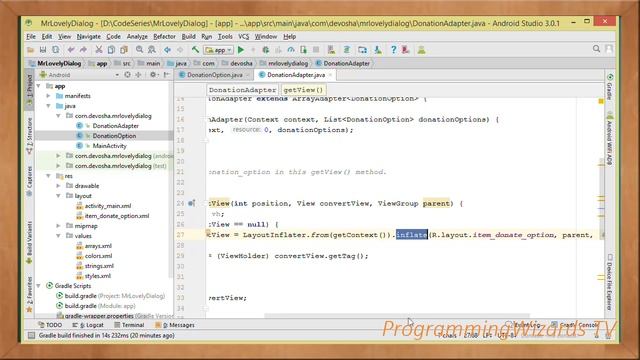Collapse the app module tree node
Image resolution: width=640 pixels, height=360 pixels.
pyautogui.click(x=39, y=86)
